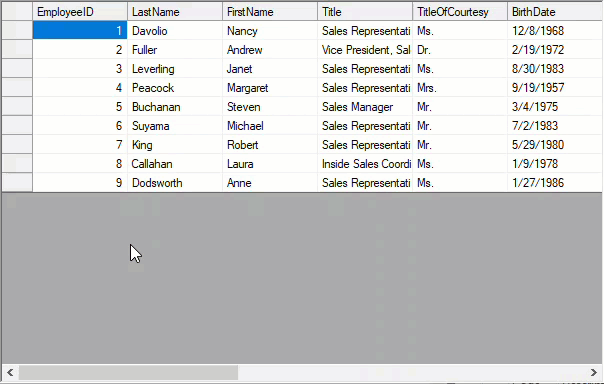Select the Sales Manager title cell
This screenshot has height=384, width=604.
pos(365,107)
